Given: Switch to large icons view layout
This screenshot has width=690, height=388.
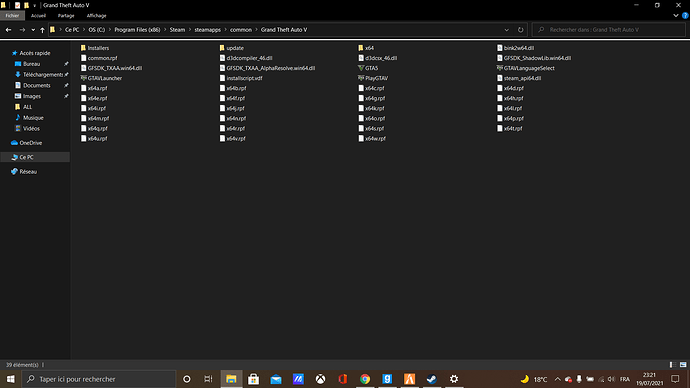Looking at the screenshot, I should [683, 365].
